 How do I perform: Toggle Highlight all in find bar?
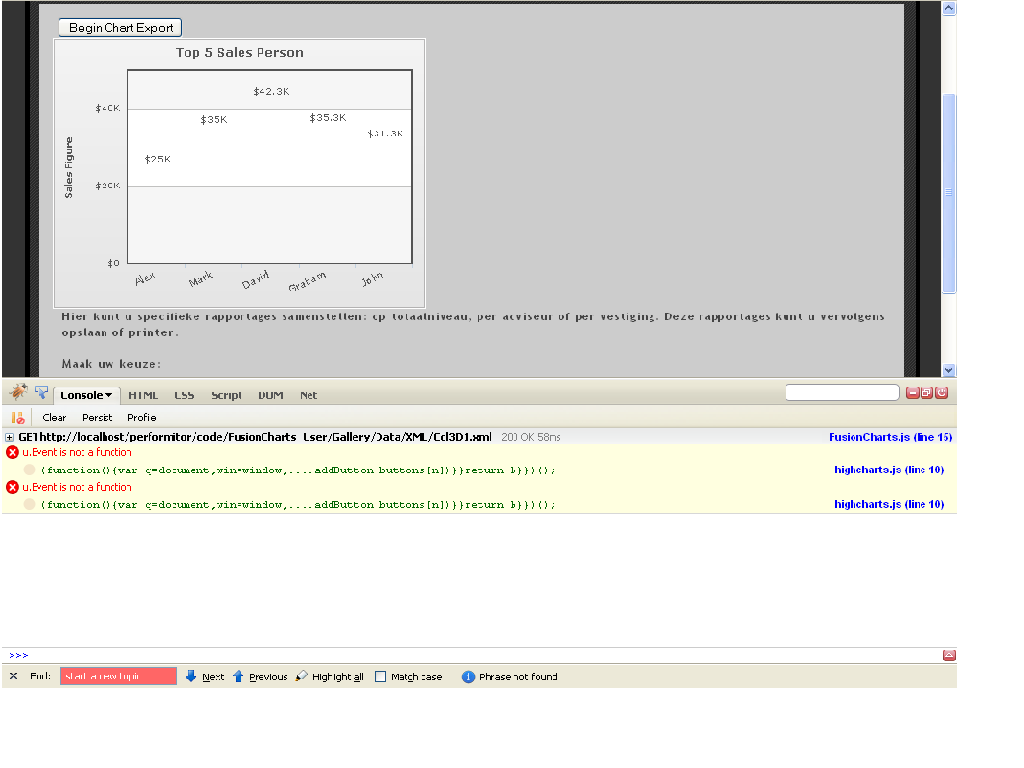pyautogui.click(x=329, y=677)
